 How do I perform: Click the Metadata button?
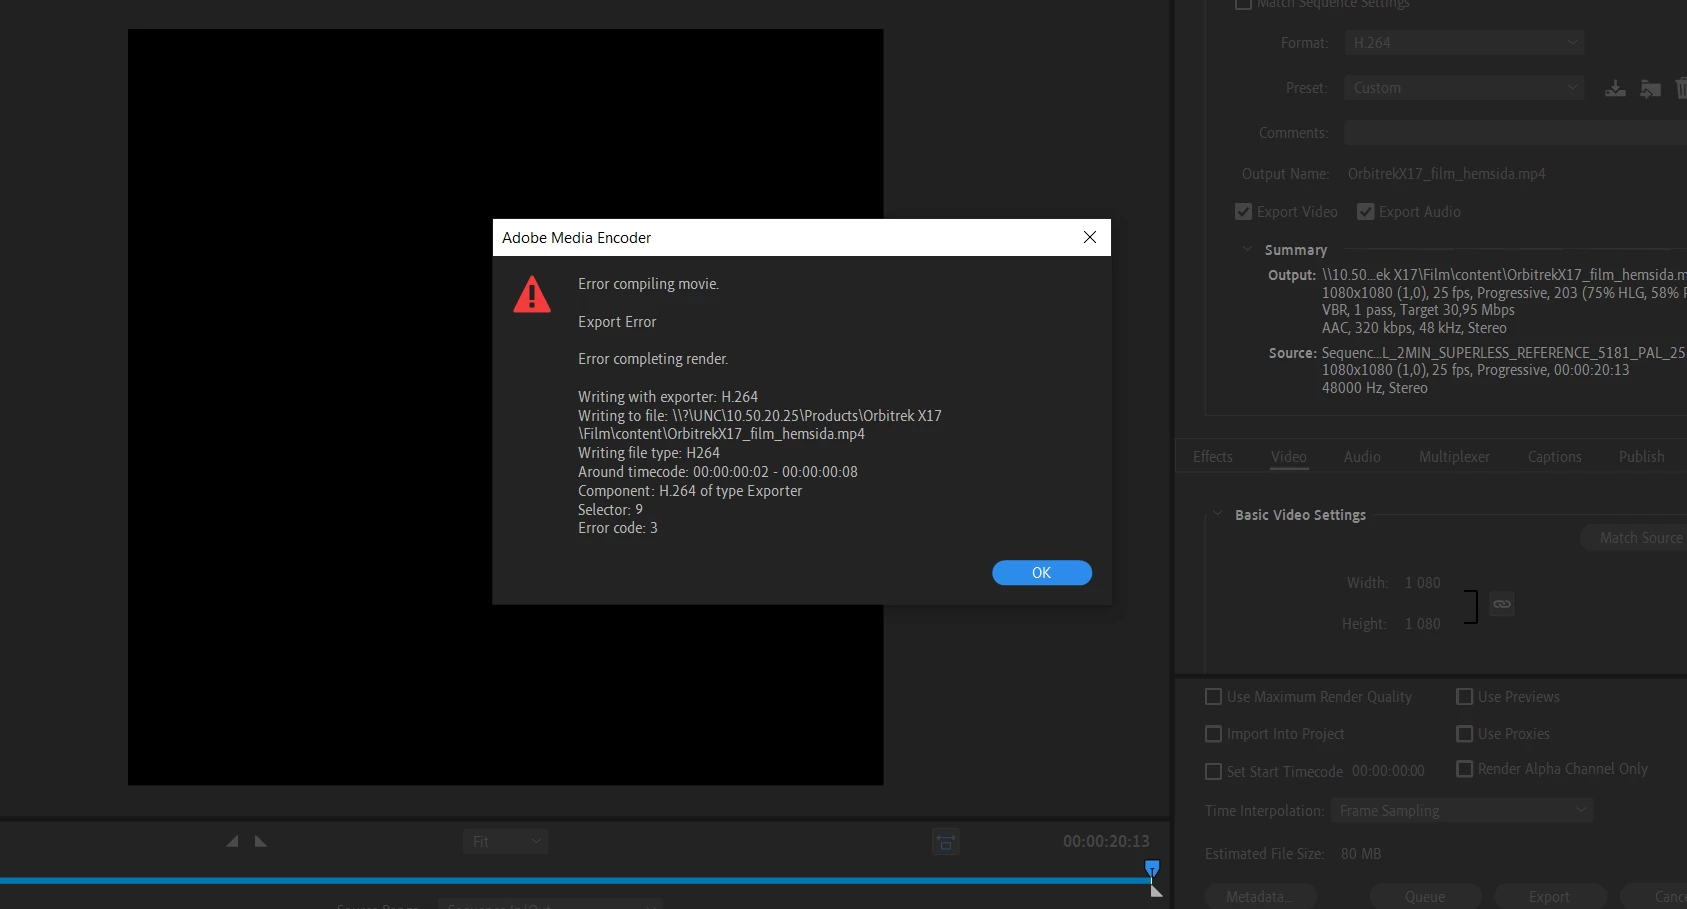point(1260,897)
